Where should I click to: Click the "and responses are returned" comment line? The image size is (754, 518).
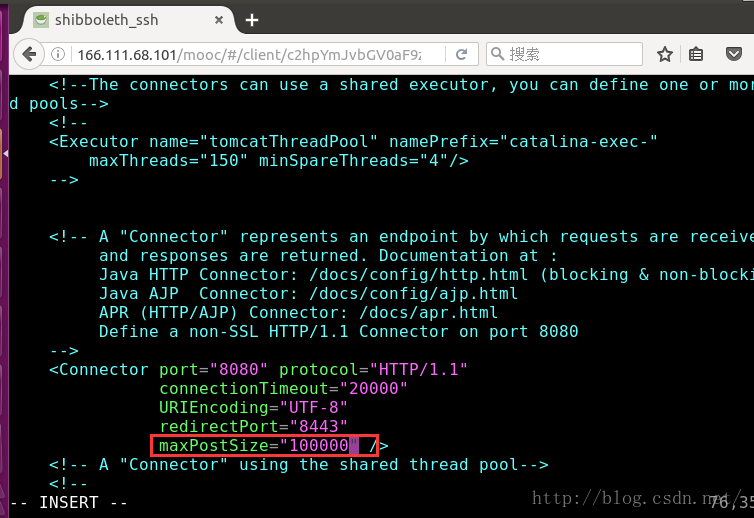pos(328,255)
